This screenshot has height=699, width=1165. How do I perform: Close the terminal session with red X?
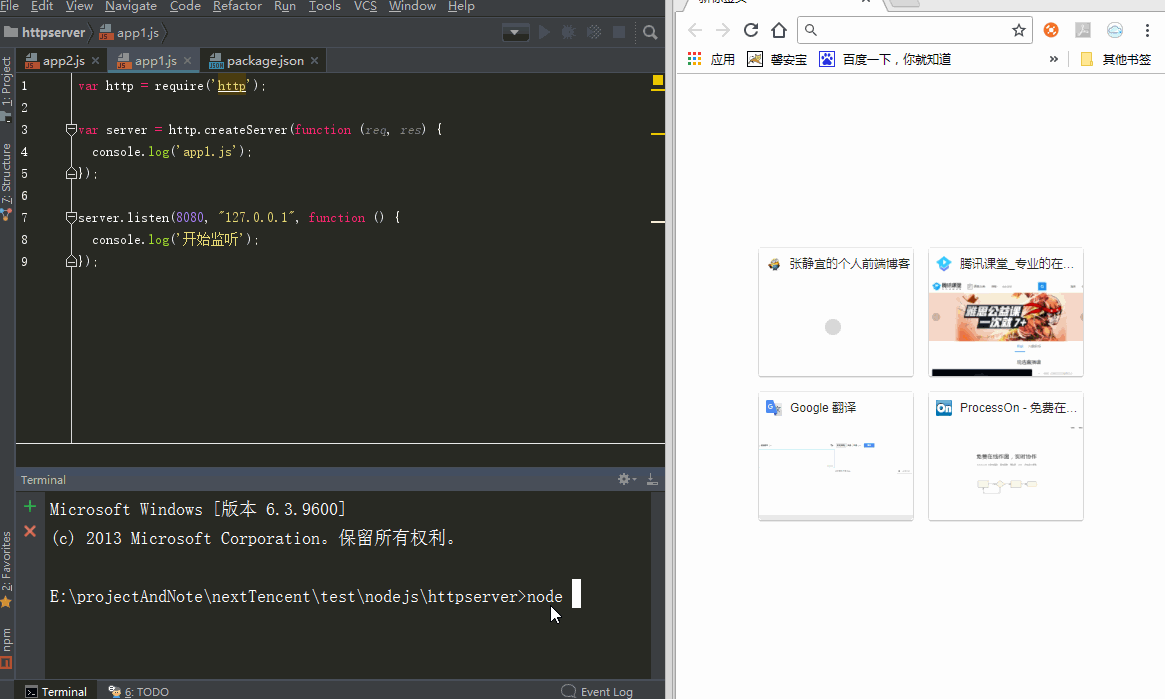[x=30, y=531]
